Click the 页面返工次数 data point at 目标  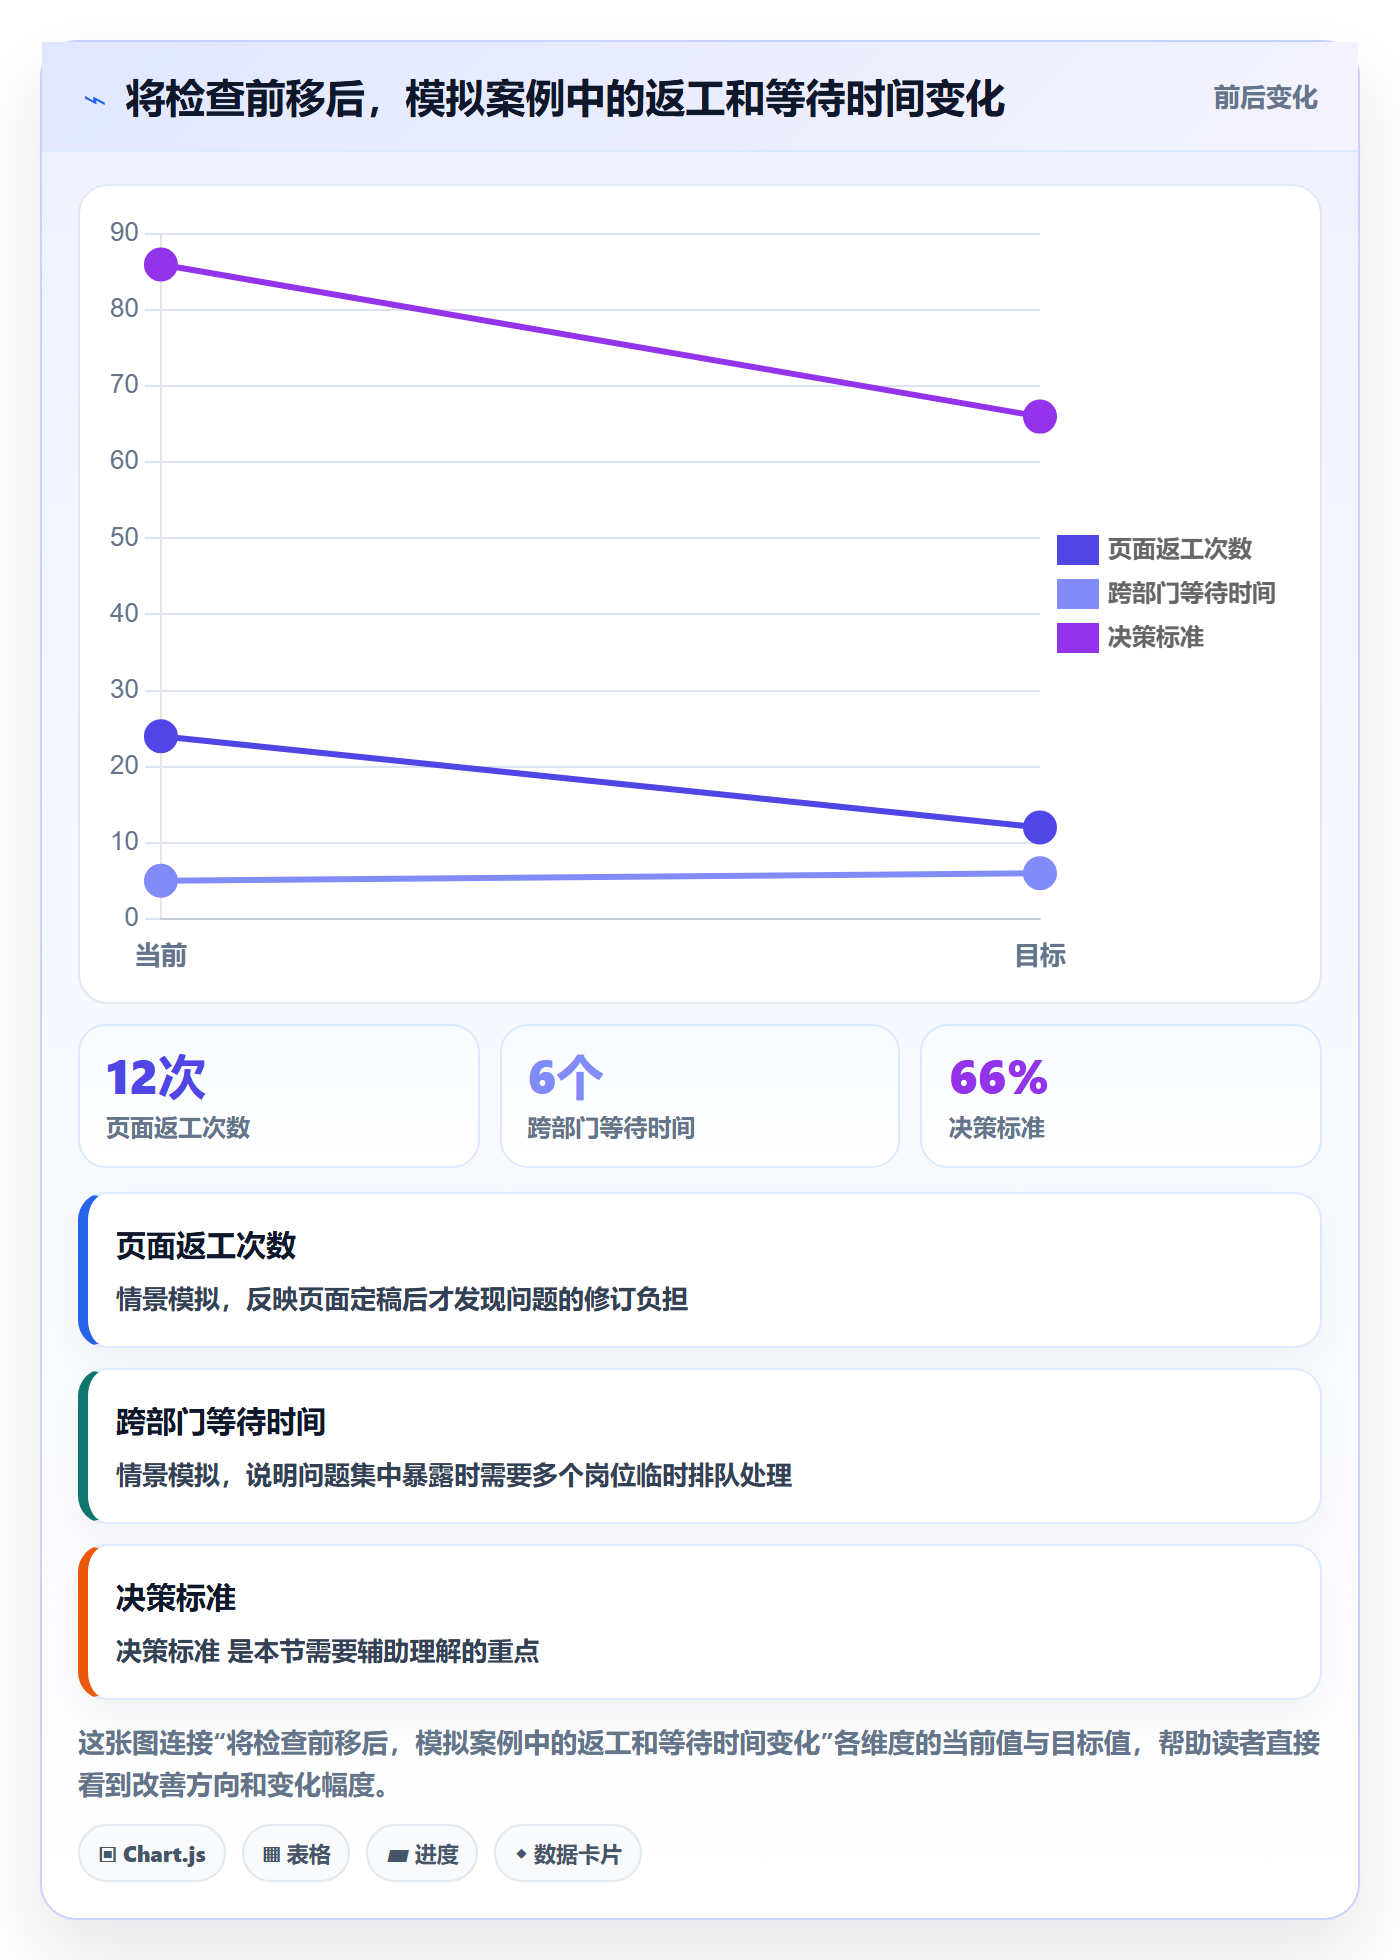tap(1040, 828)
